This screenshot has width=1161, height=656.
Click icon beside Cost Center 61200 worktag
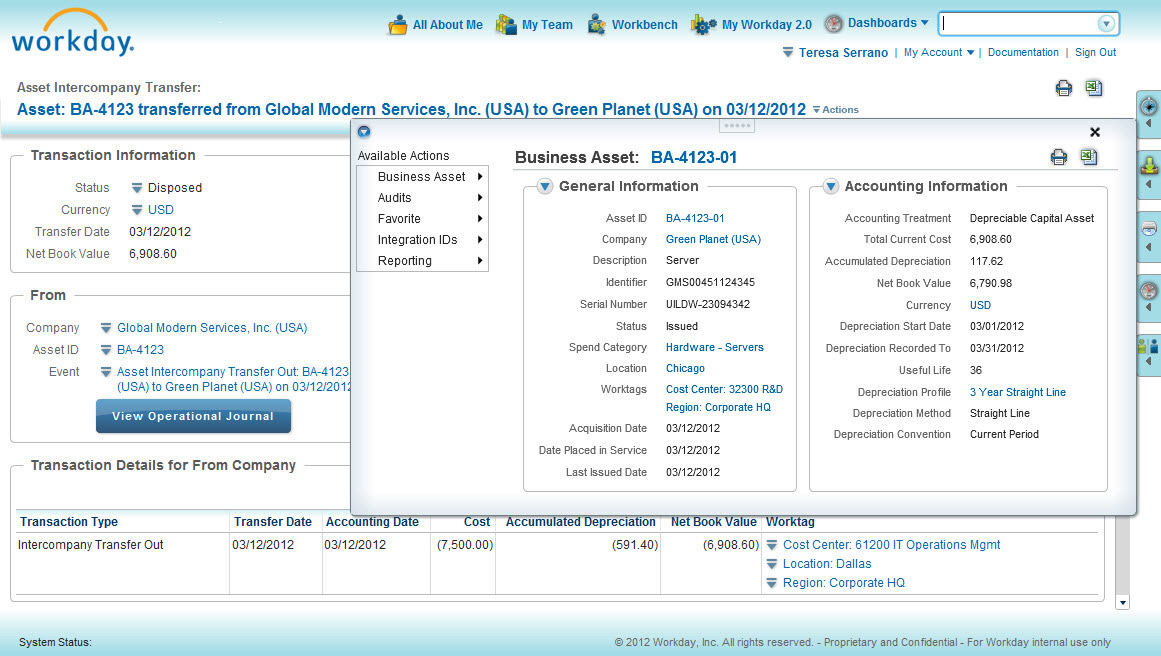click(x=772, y=545)
